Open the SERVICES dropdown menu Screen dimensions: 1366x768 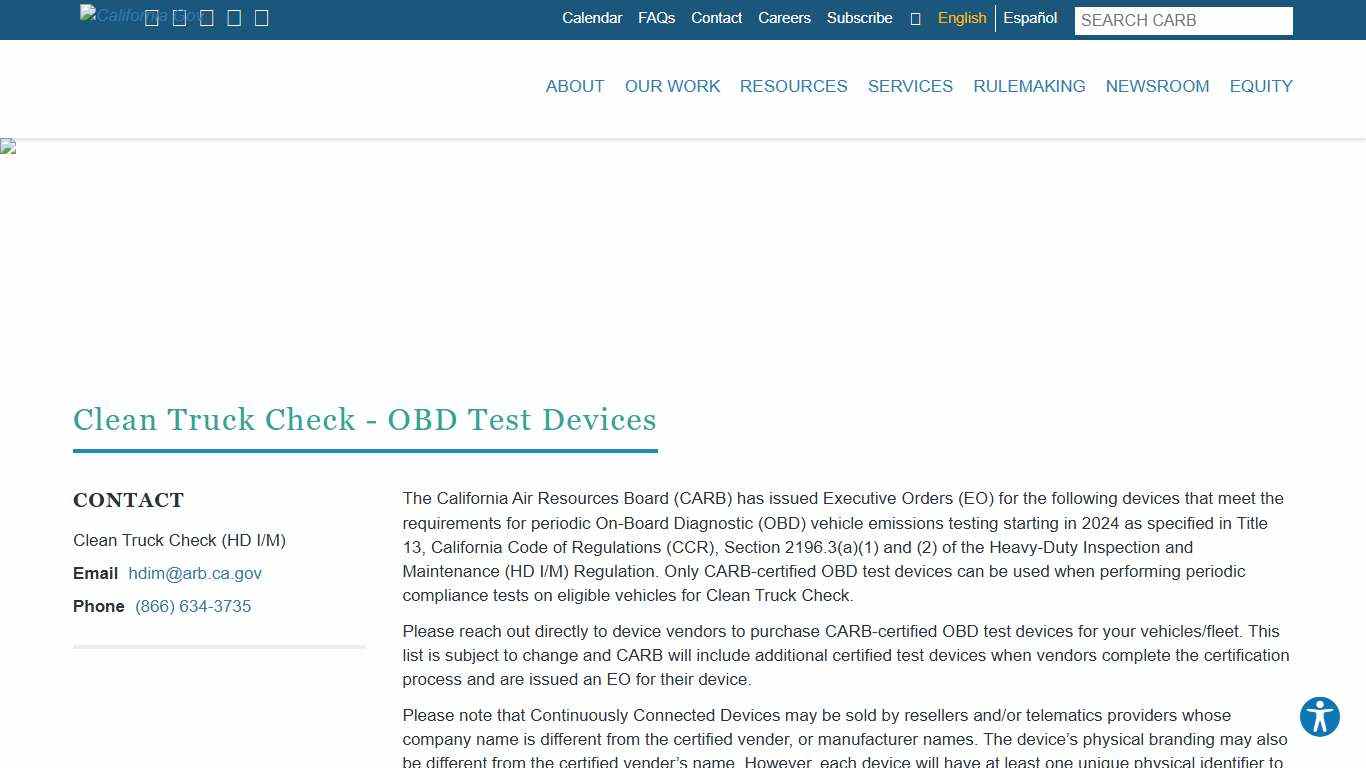[910, 86]
